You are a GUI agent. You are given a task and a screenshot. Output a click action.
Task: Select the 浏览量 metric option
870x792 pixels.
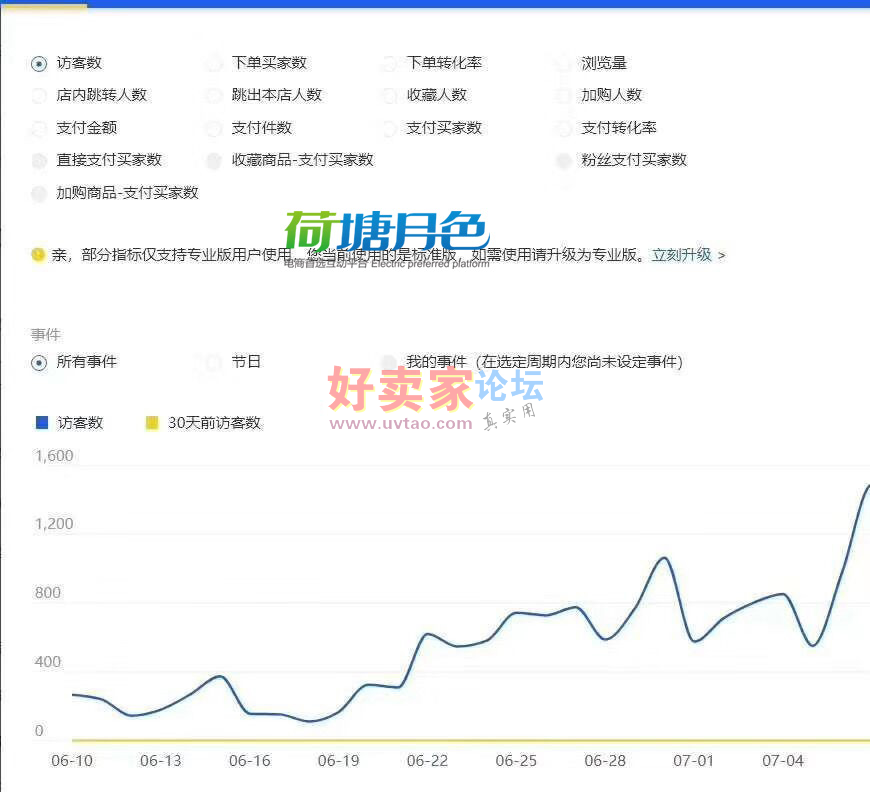pyautogui.click(x=564, y=64)
